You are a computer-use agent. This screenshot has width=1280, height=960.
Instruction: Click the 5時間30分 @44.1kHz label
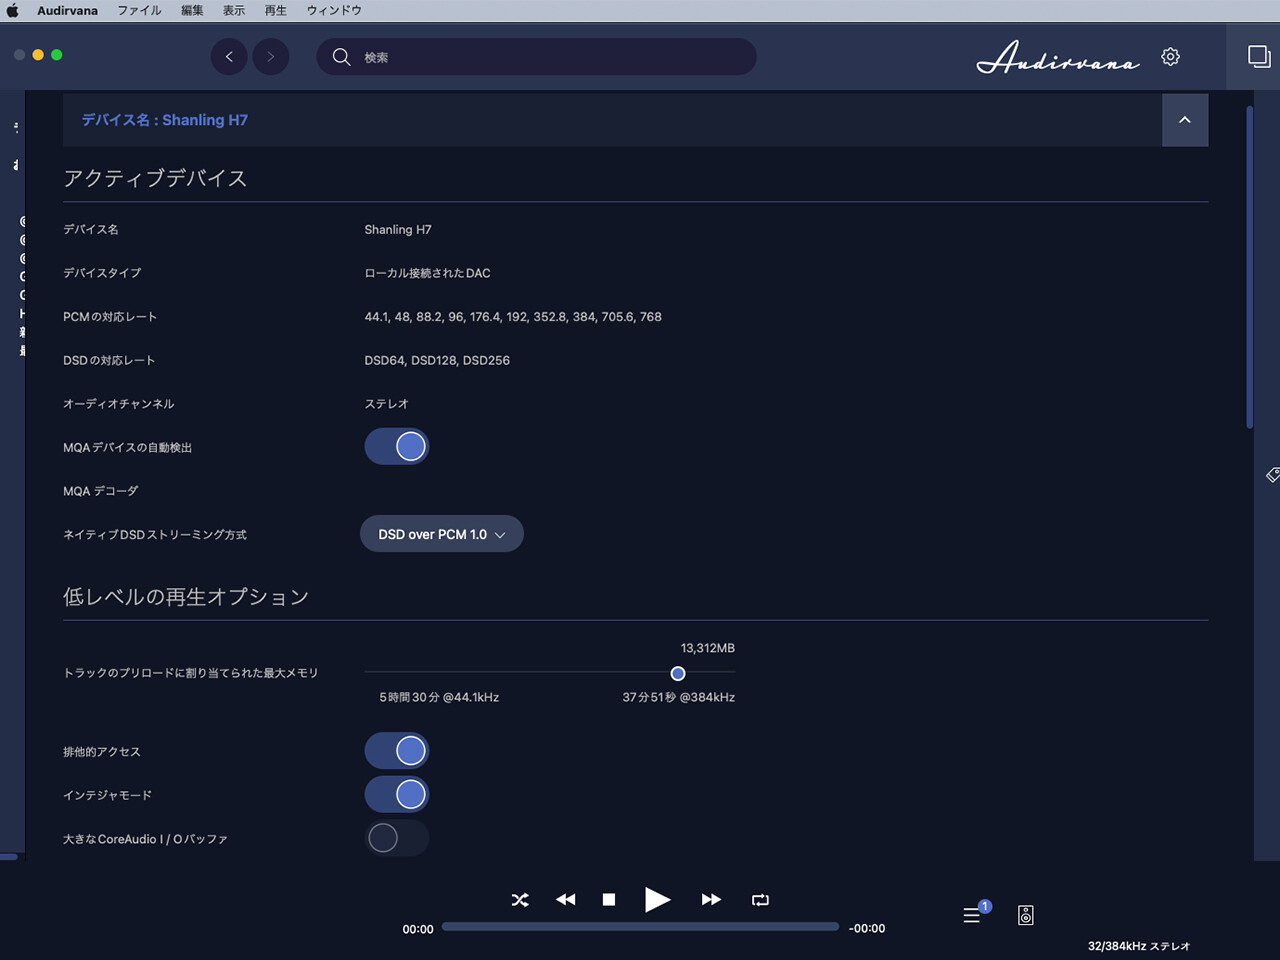pyautogui.click(x=439, y=697)
